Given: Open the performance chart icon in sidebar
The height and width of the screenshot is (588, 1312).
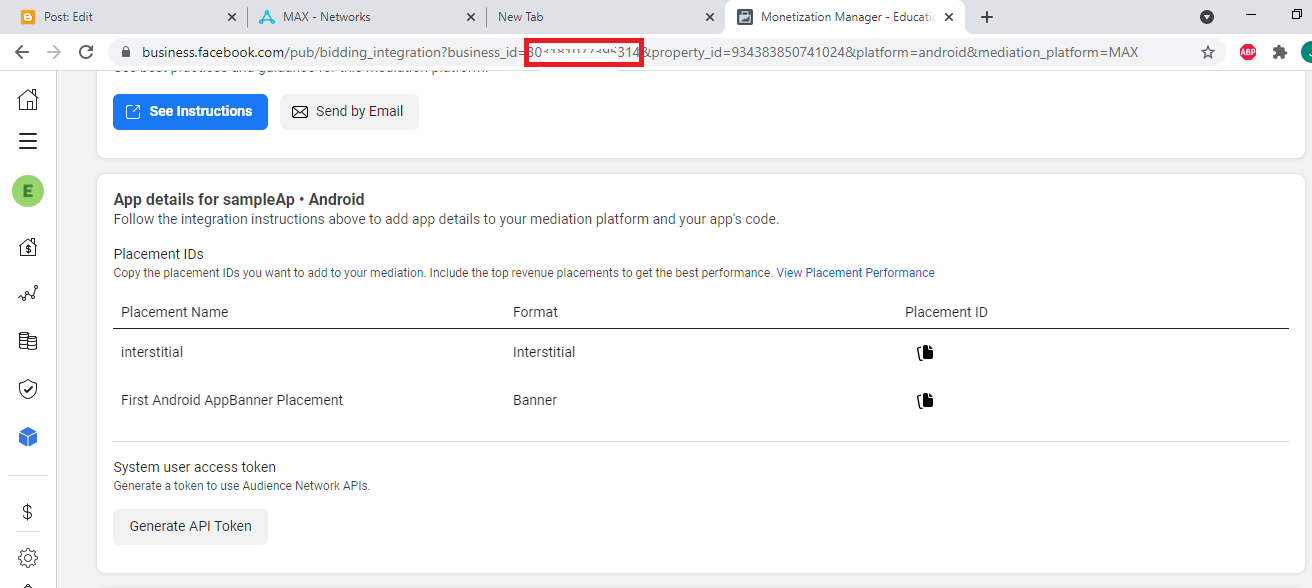Looking at the screenshot, I should [x=28, y=294].
